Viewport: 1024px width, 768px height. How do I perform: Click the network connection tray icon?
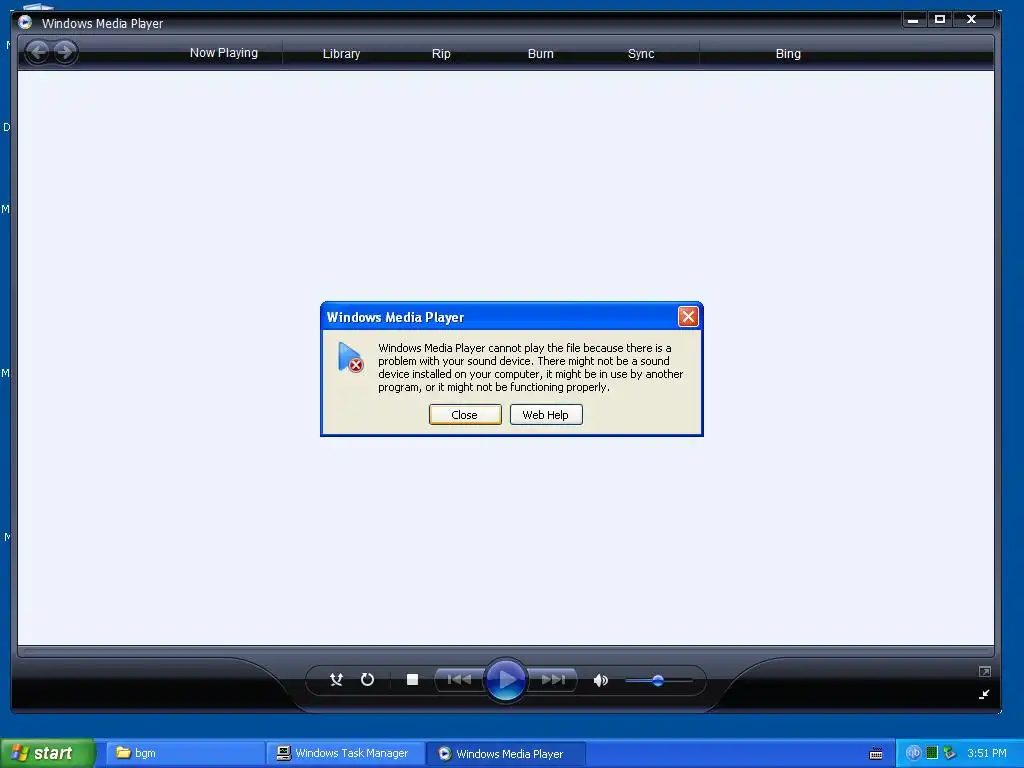coord(950,753)
